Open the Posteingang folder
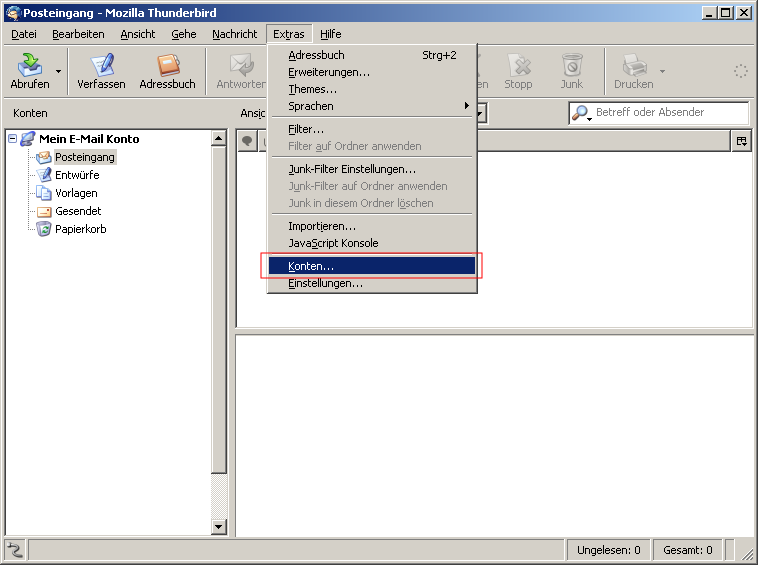This screenshot has width=758, height=565. click(x=85, y=157)
